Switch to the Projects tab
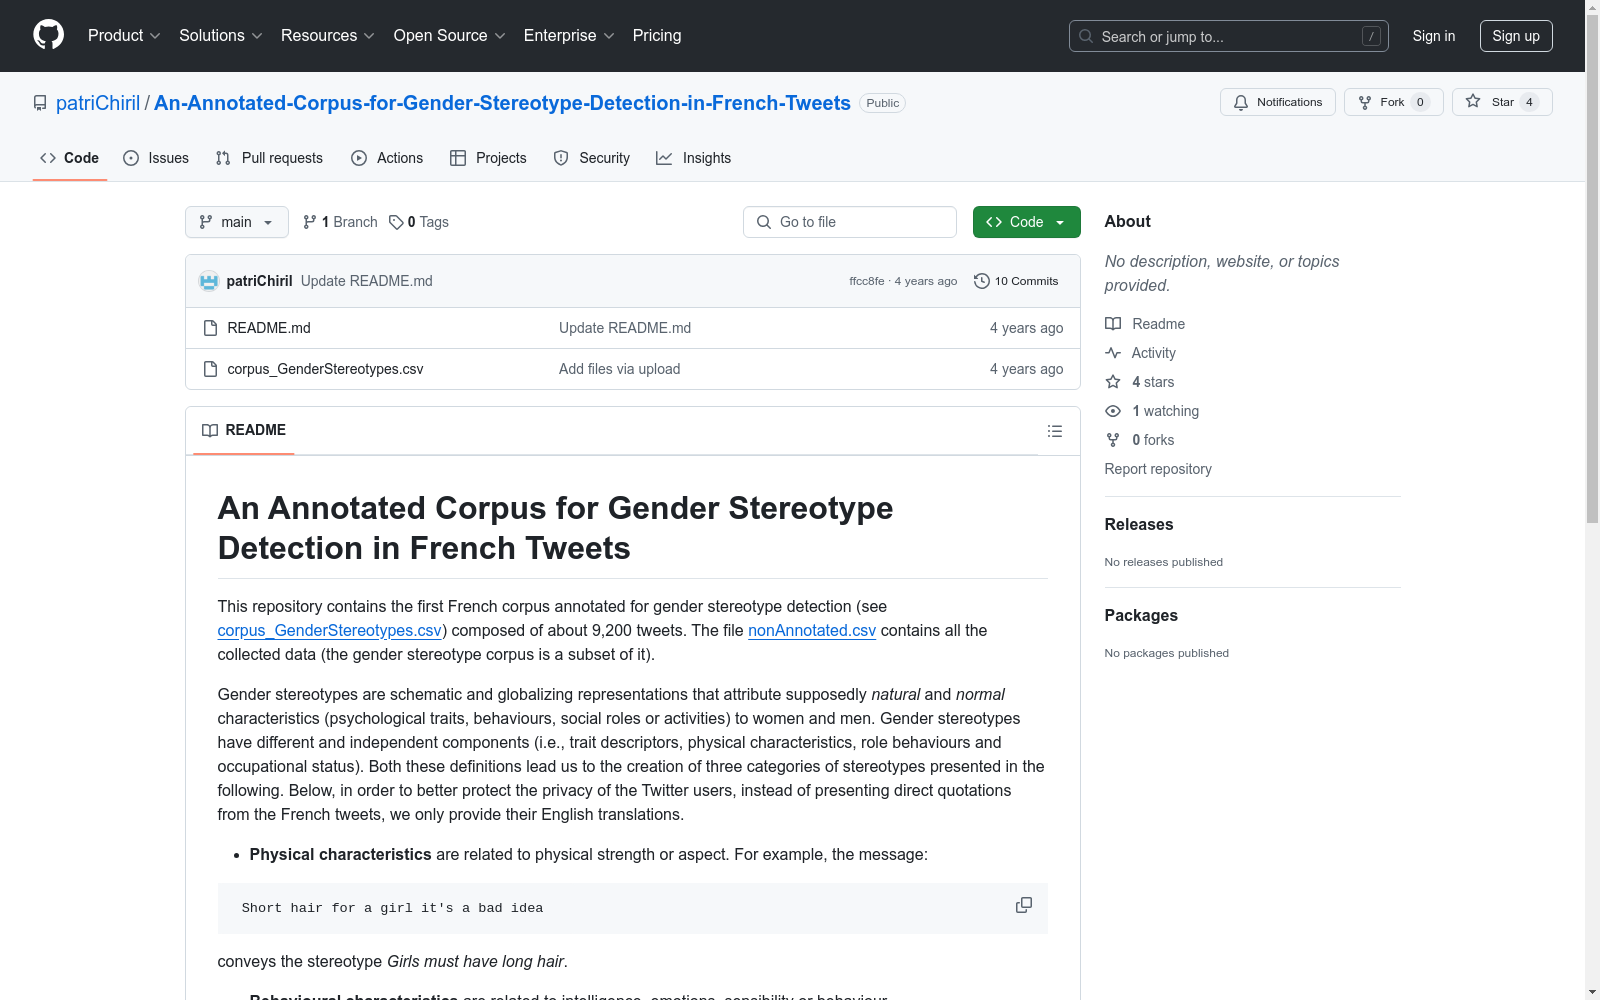 [x=488, y=158]
